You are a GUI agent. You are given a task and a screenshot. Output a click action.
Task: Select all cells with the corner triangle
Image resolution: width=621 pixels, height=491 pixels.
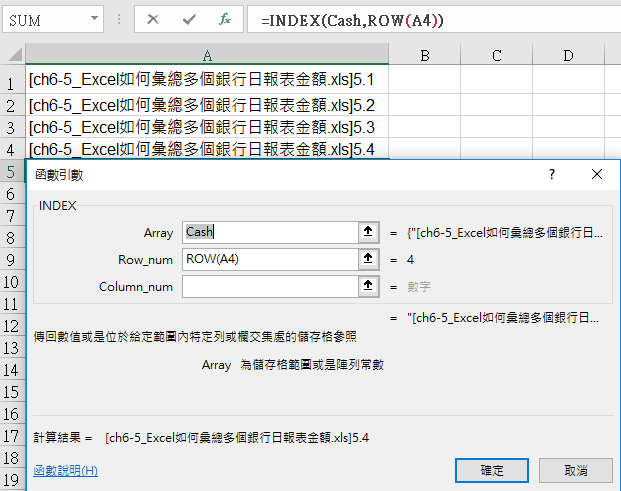[15, 54]
